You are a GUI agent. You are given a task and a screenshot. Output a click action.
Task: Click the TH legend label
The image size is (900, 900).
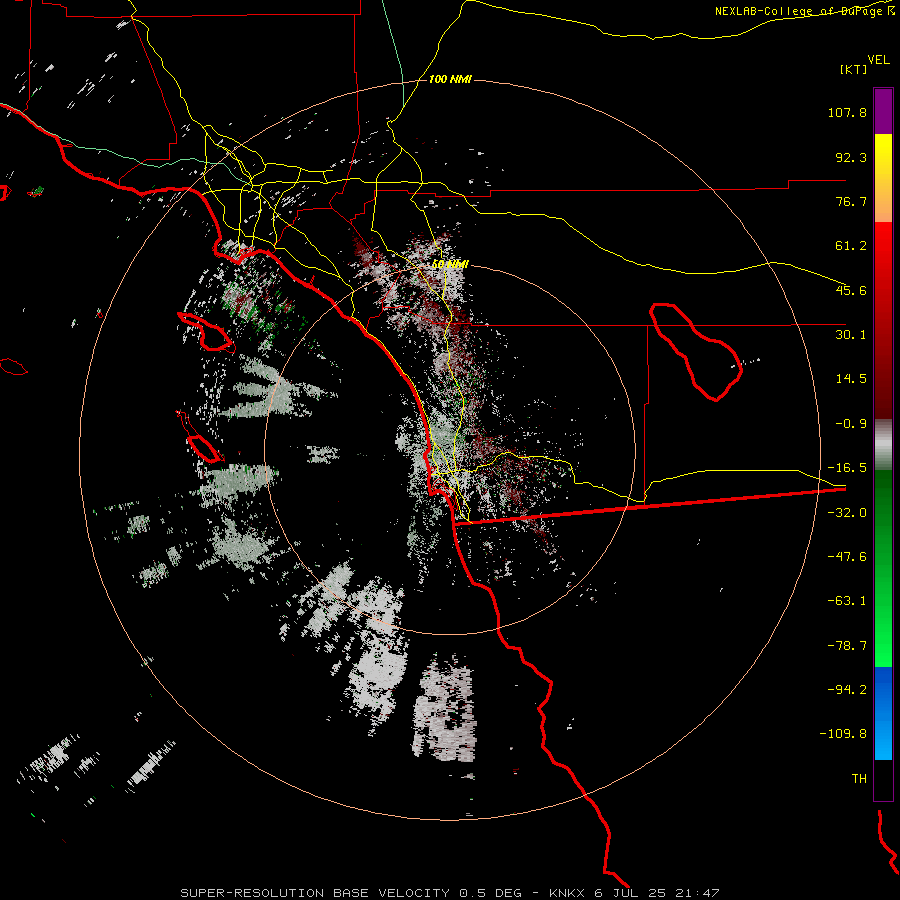pyautogui.click(x=859, y=778)
